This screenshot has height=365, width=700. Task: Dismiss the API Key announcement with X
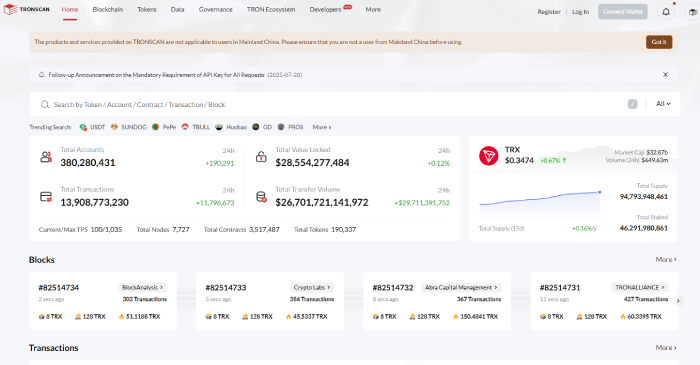tap(665, 75)
